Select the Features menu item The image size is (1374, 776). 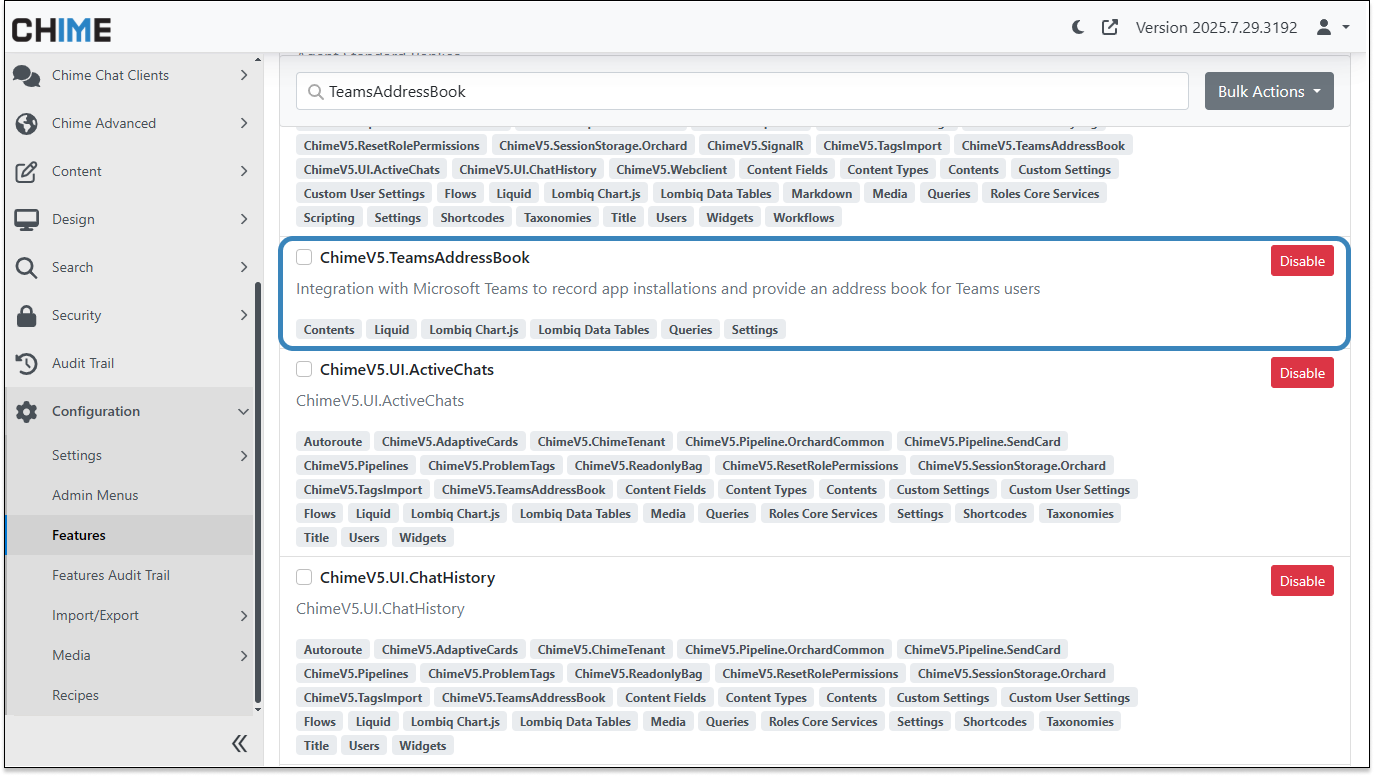pyautogui.click(x=79, y=535)
